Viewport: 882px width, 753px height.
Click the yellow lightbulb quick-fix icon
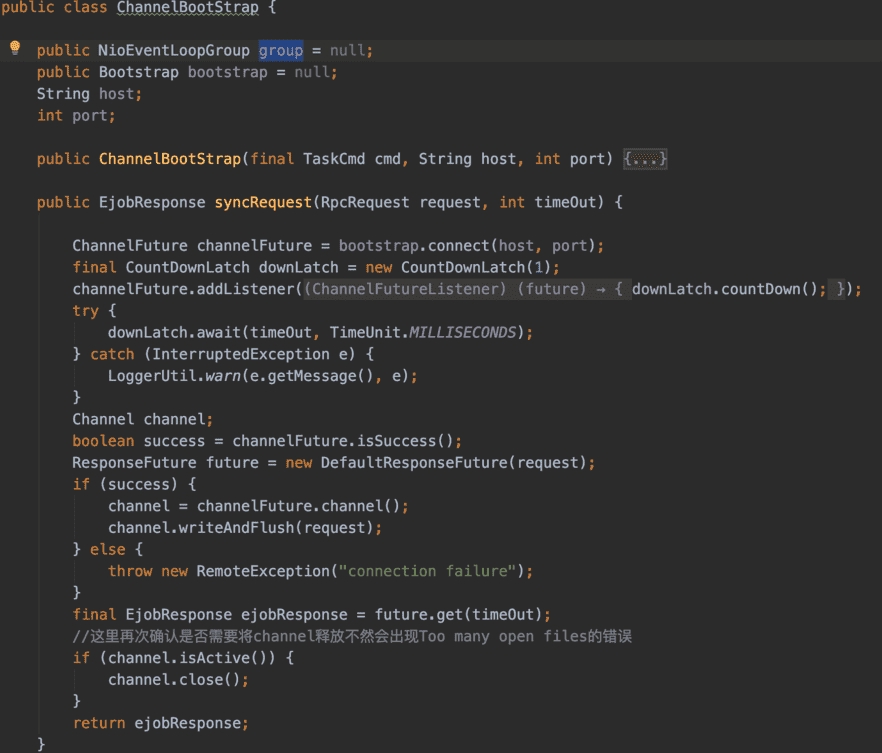coord(15,48)
